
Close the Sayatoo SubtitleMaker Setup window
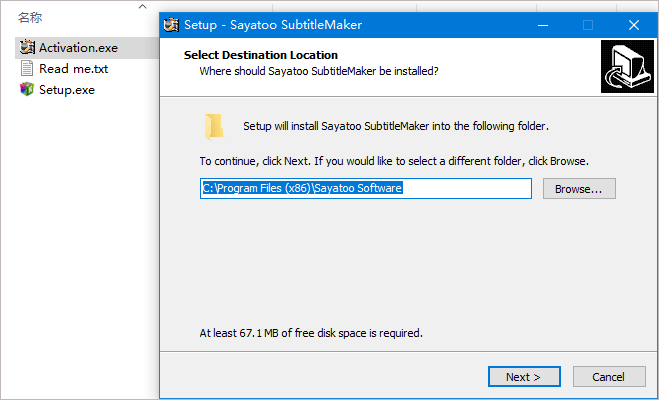pos(633,25)
